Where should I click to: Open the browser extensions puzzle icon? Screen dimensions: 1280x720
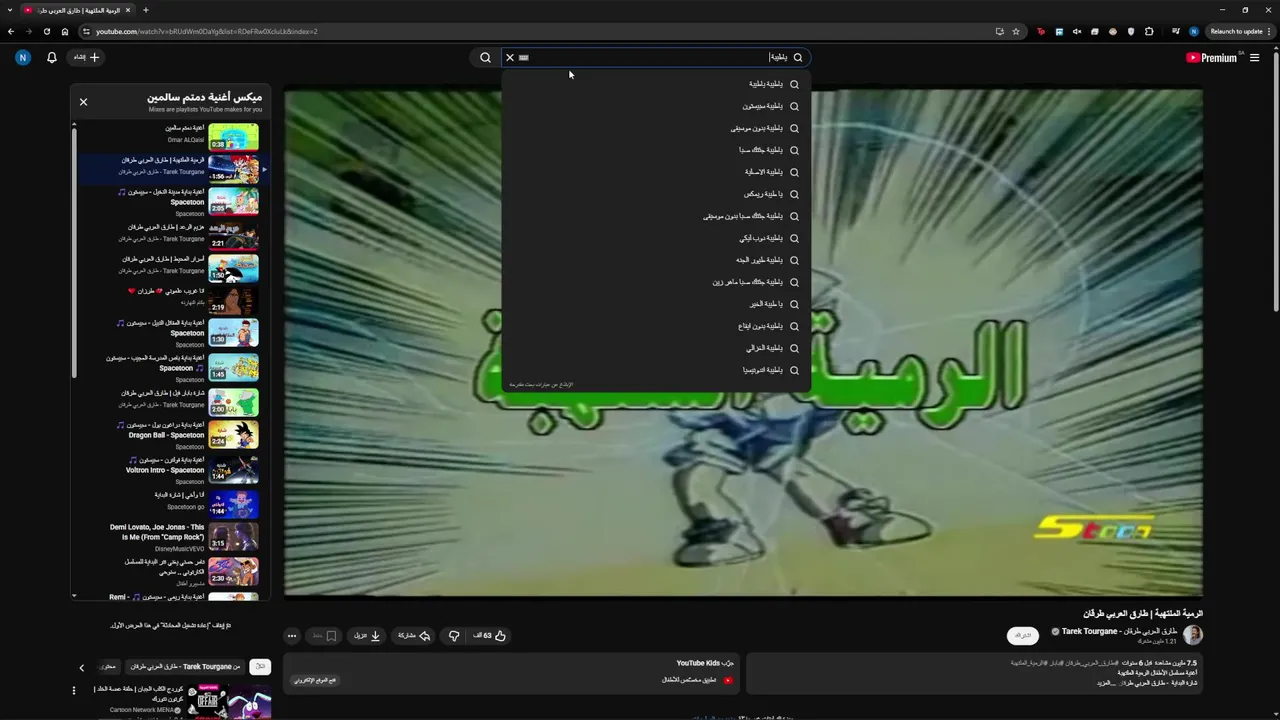[x=1149, y=31]
